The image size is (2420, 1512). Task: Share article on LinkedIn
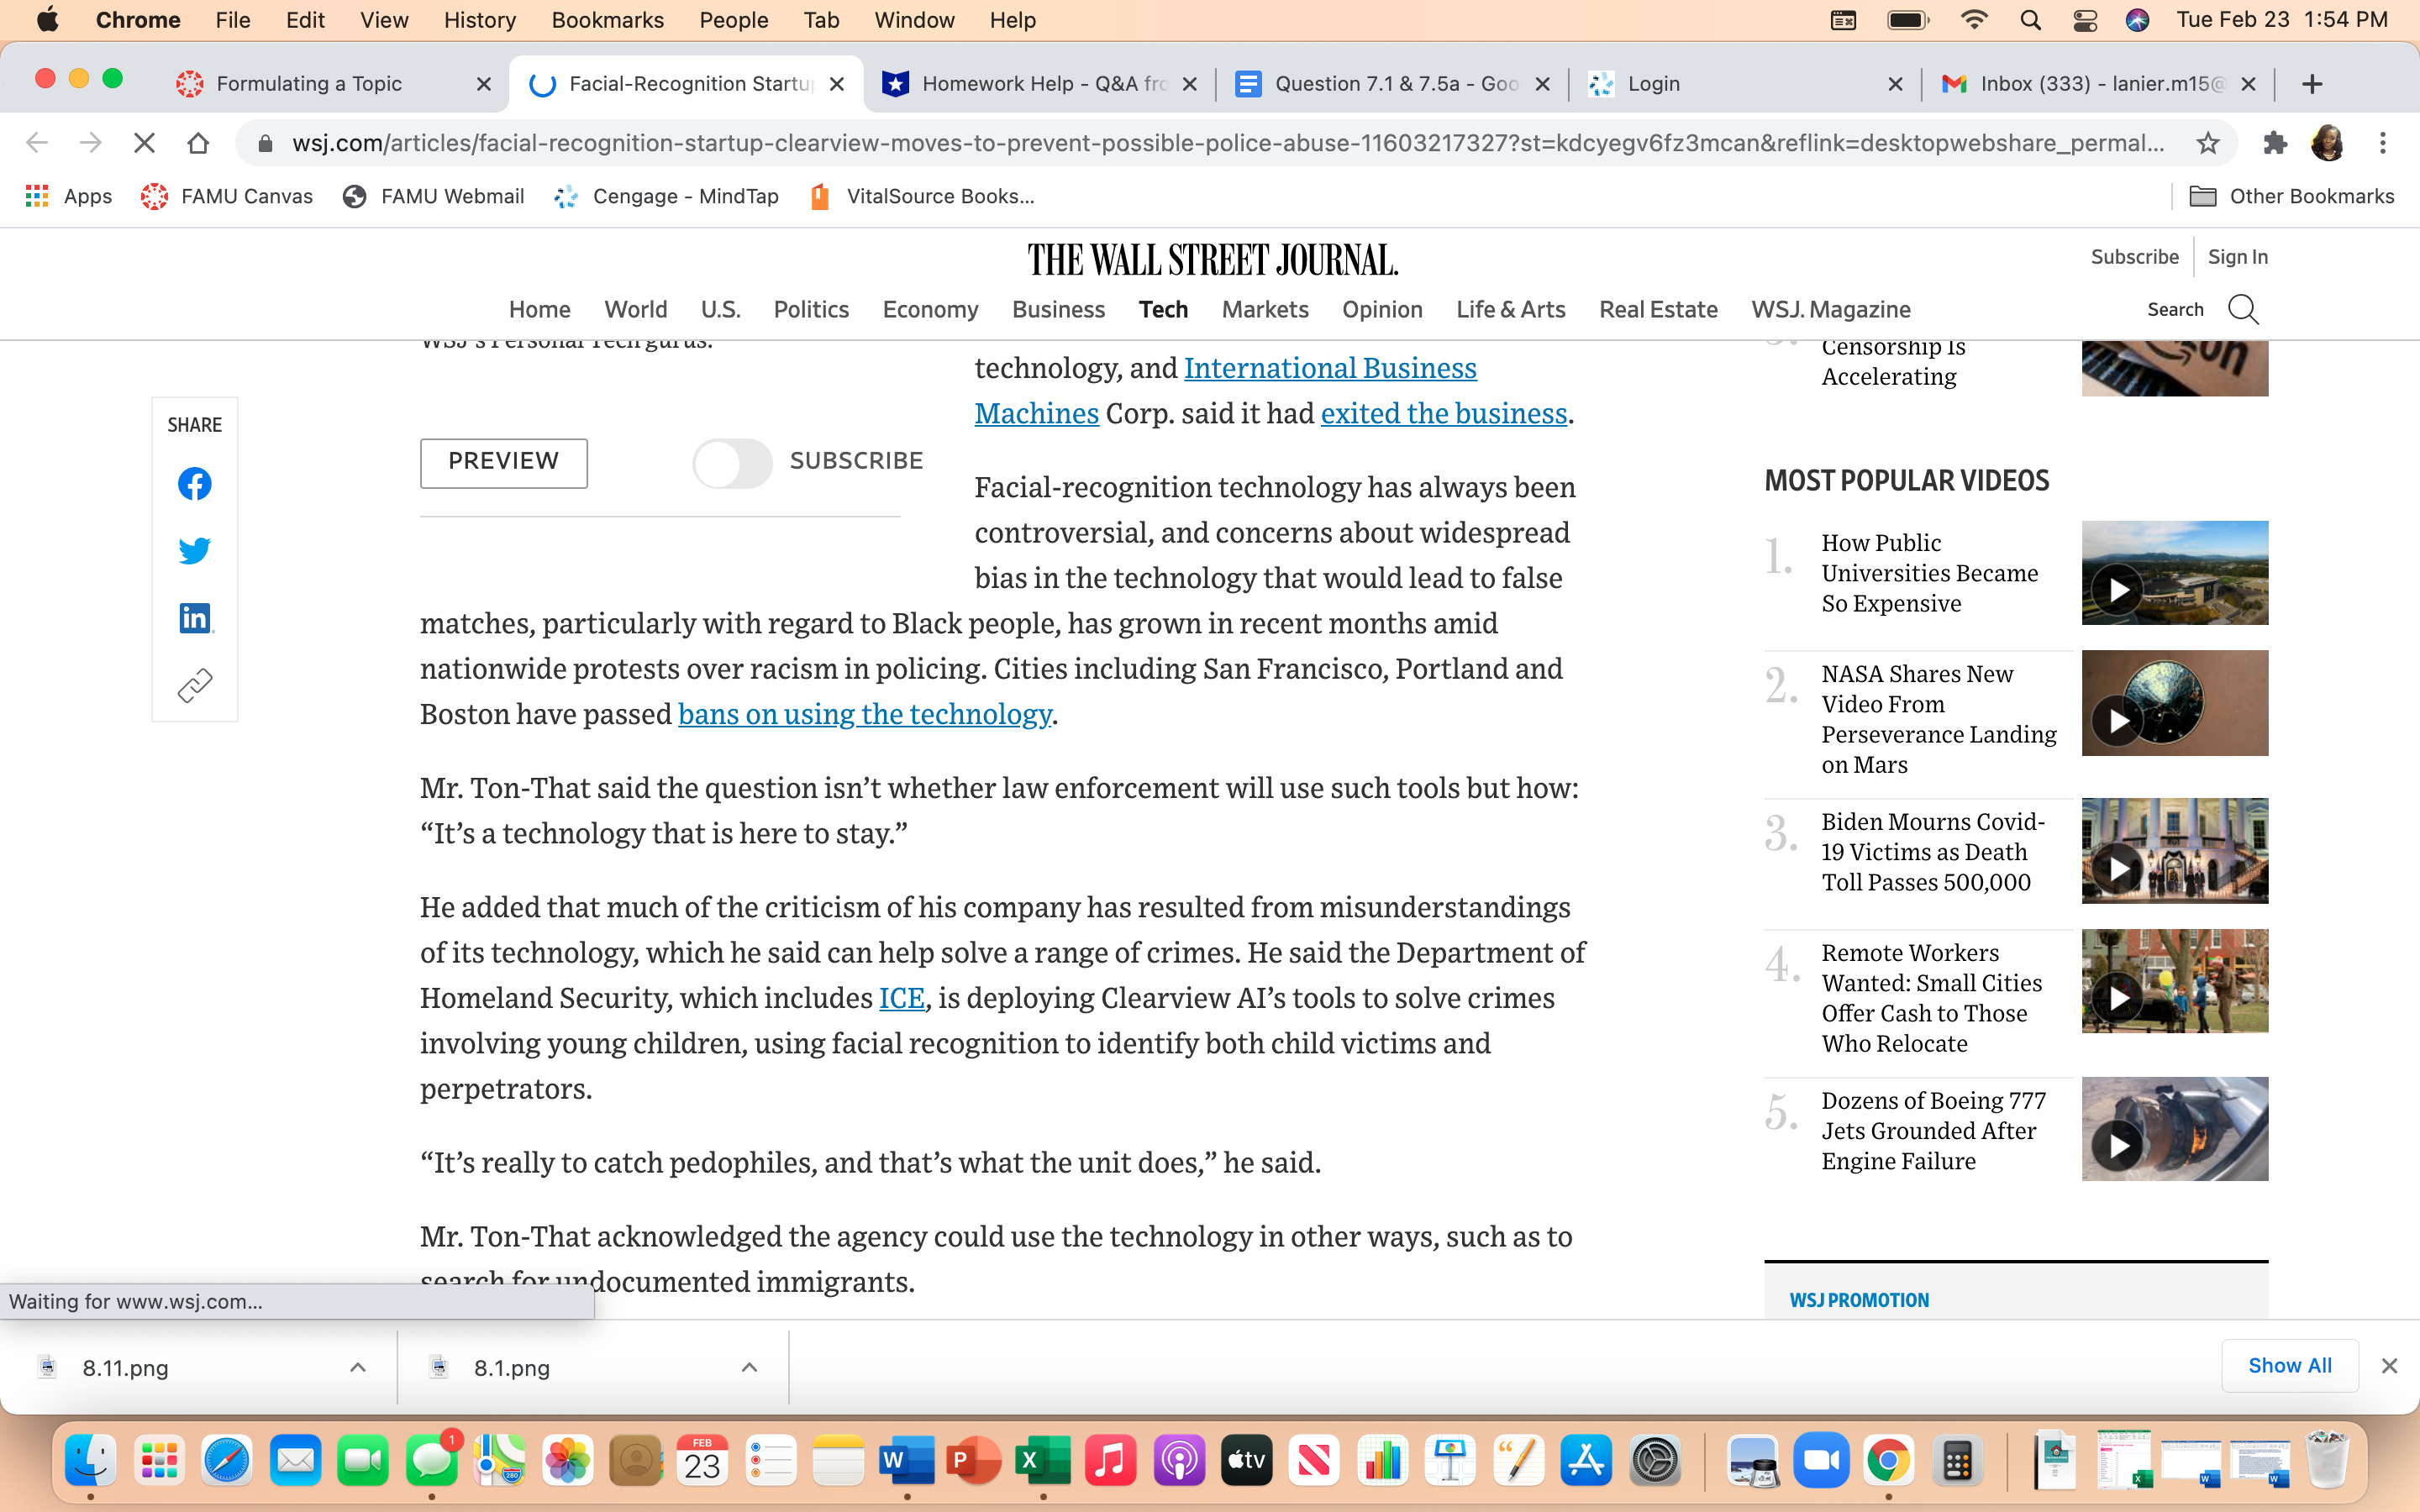point(194,618)
